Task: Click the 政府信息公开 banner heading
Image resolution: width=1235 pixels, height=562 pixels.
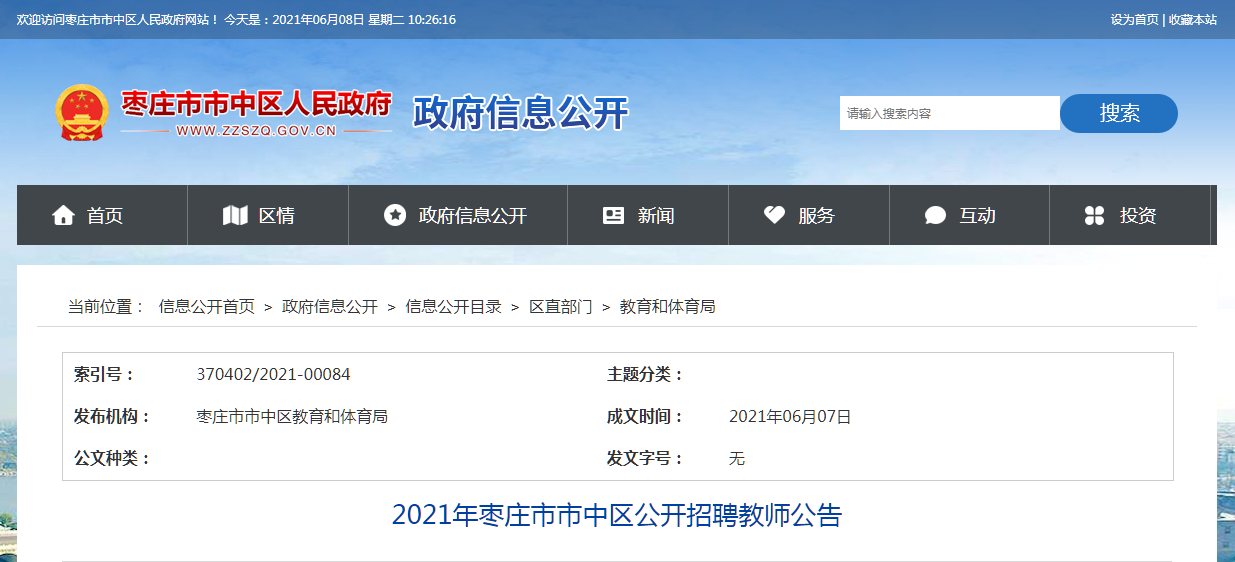Action: click(521, 113)
